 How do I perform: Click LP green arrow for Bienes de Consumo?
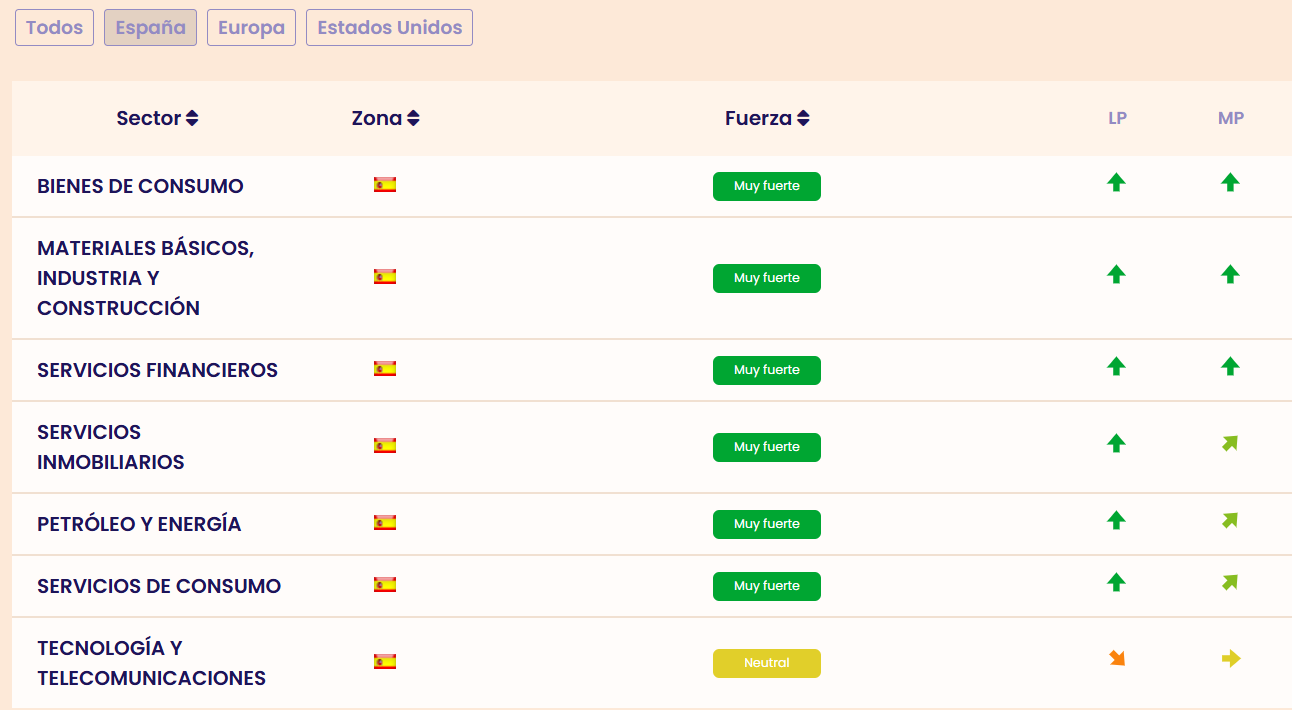(1116, 183)
